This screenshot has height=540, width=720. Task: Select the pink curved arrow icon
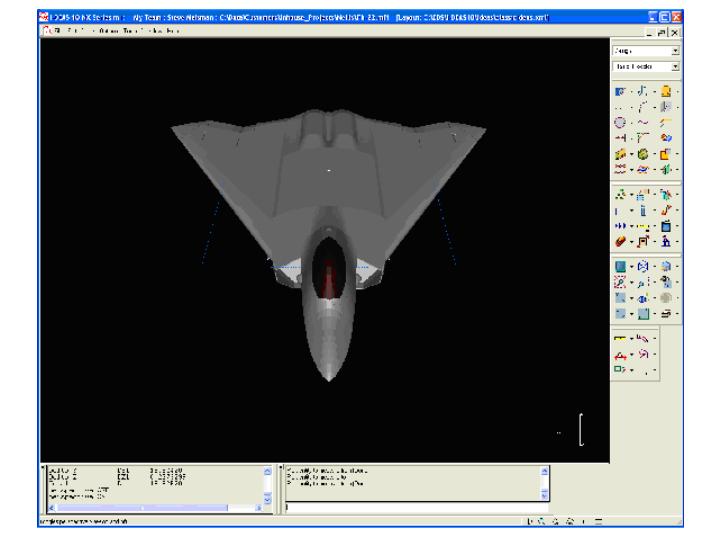pos(643,354)
